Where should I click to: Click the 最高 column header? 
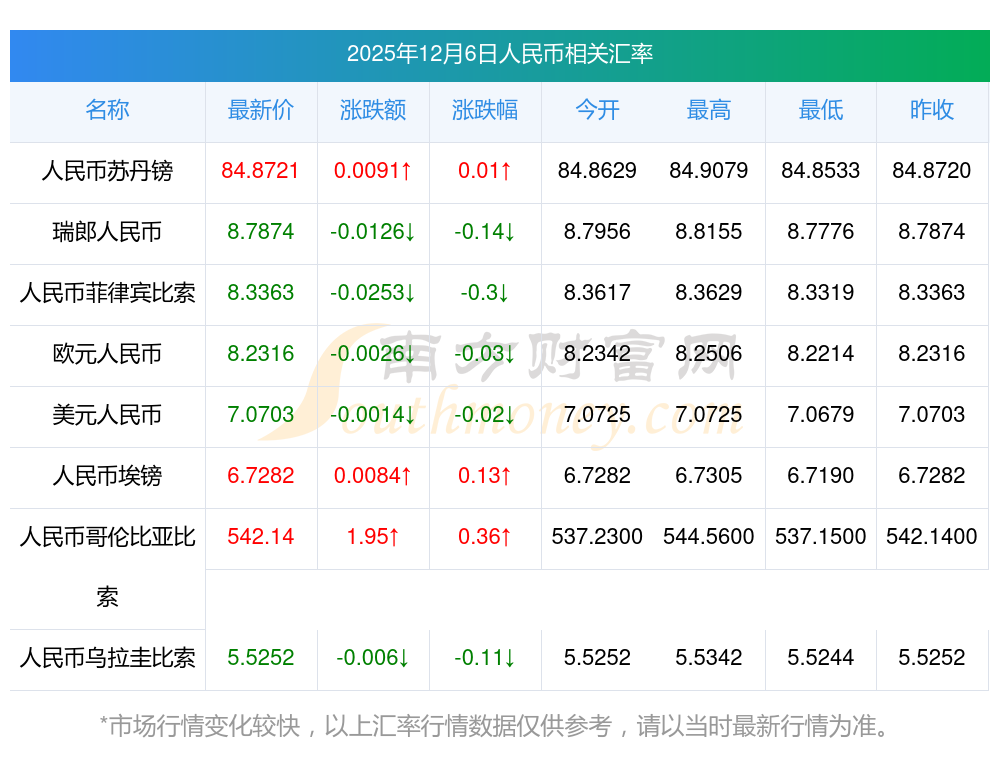[709, 110]
